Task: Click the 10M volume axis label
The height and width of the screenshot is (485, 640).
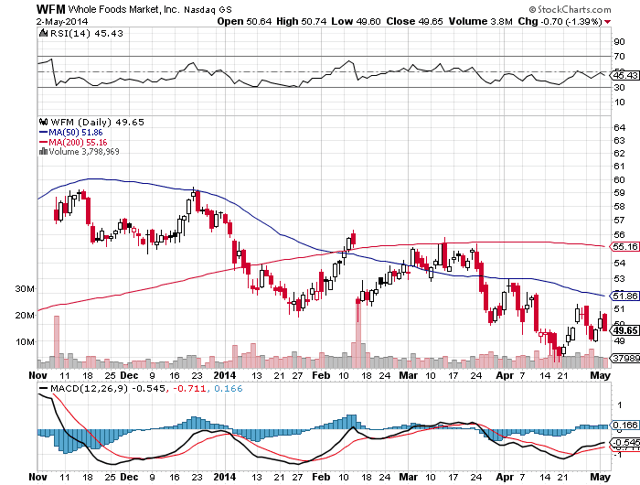Action: click(x=25, y=342)
